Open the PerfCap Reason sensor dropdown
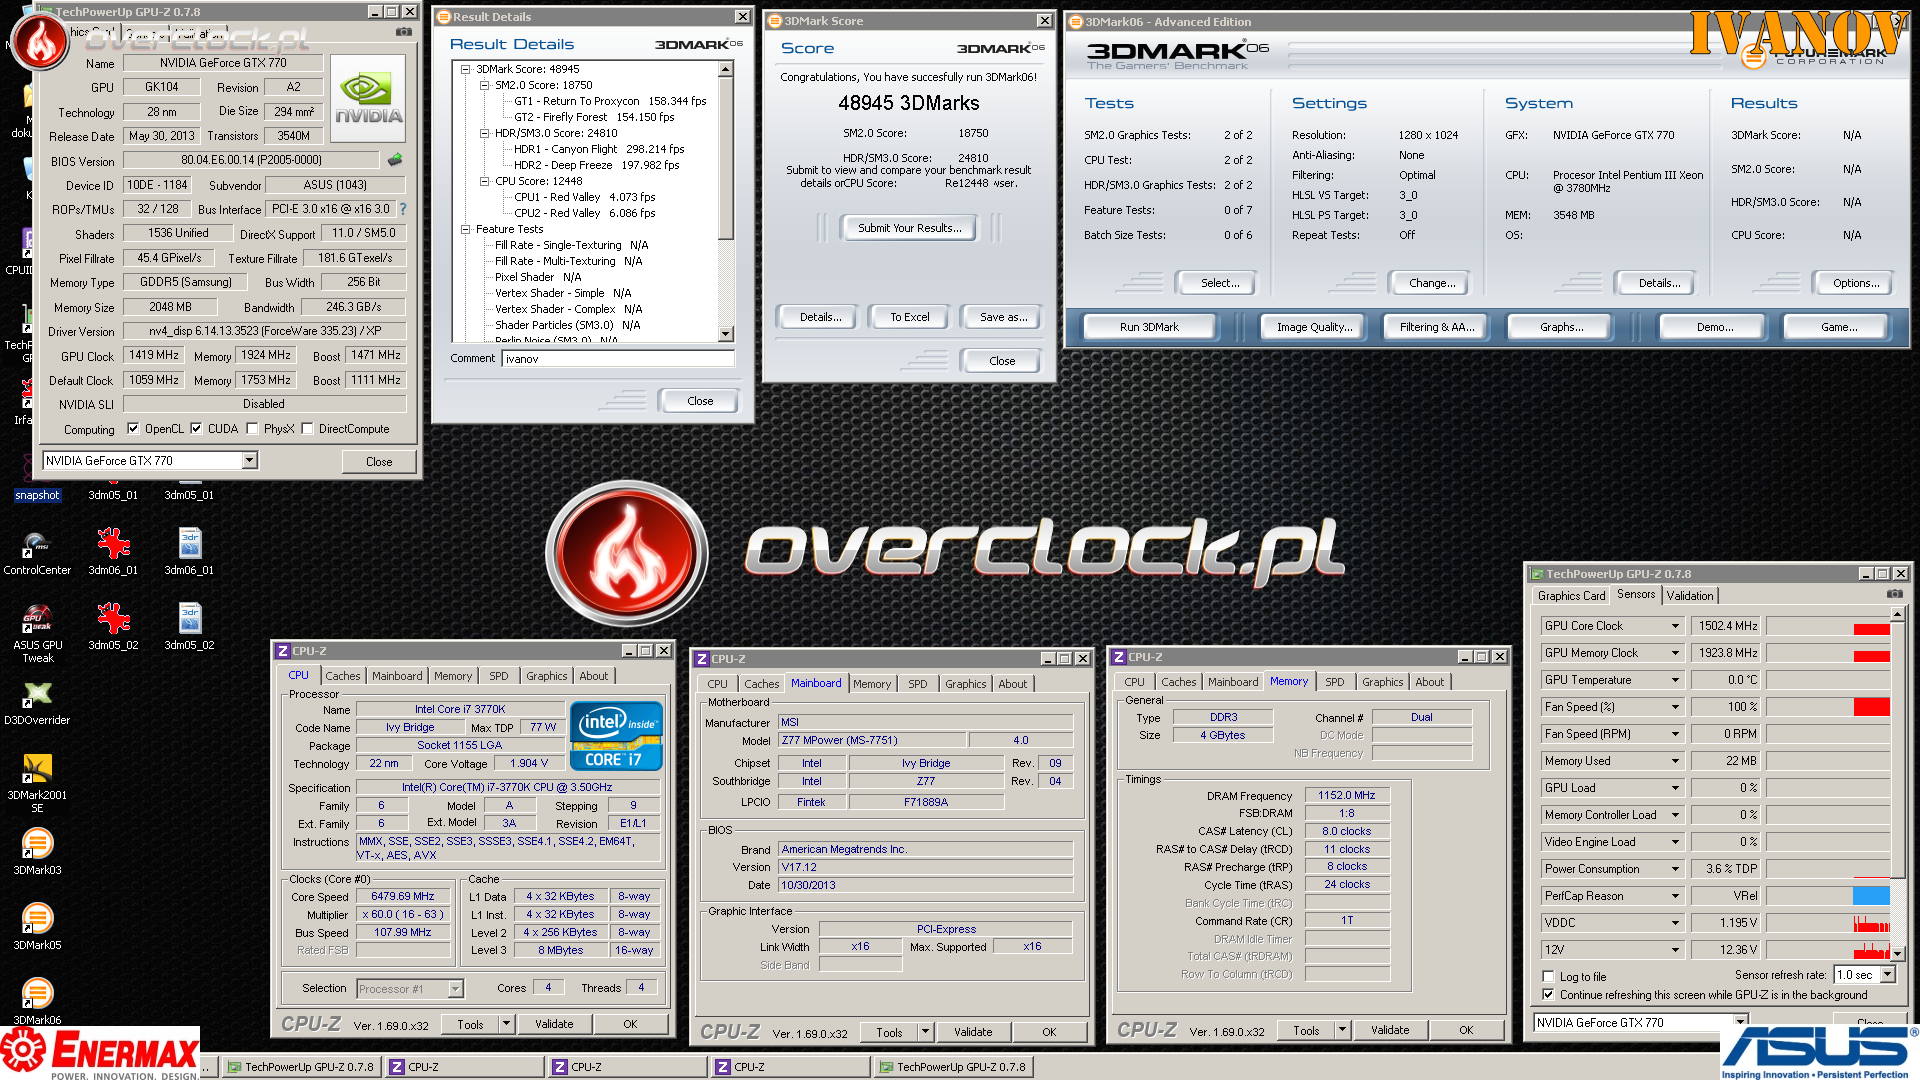The image size is (1920, 1080). (1675, 896)
